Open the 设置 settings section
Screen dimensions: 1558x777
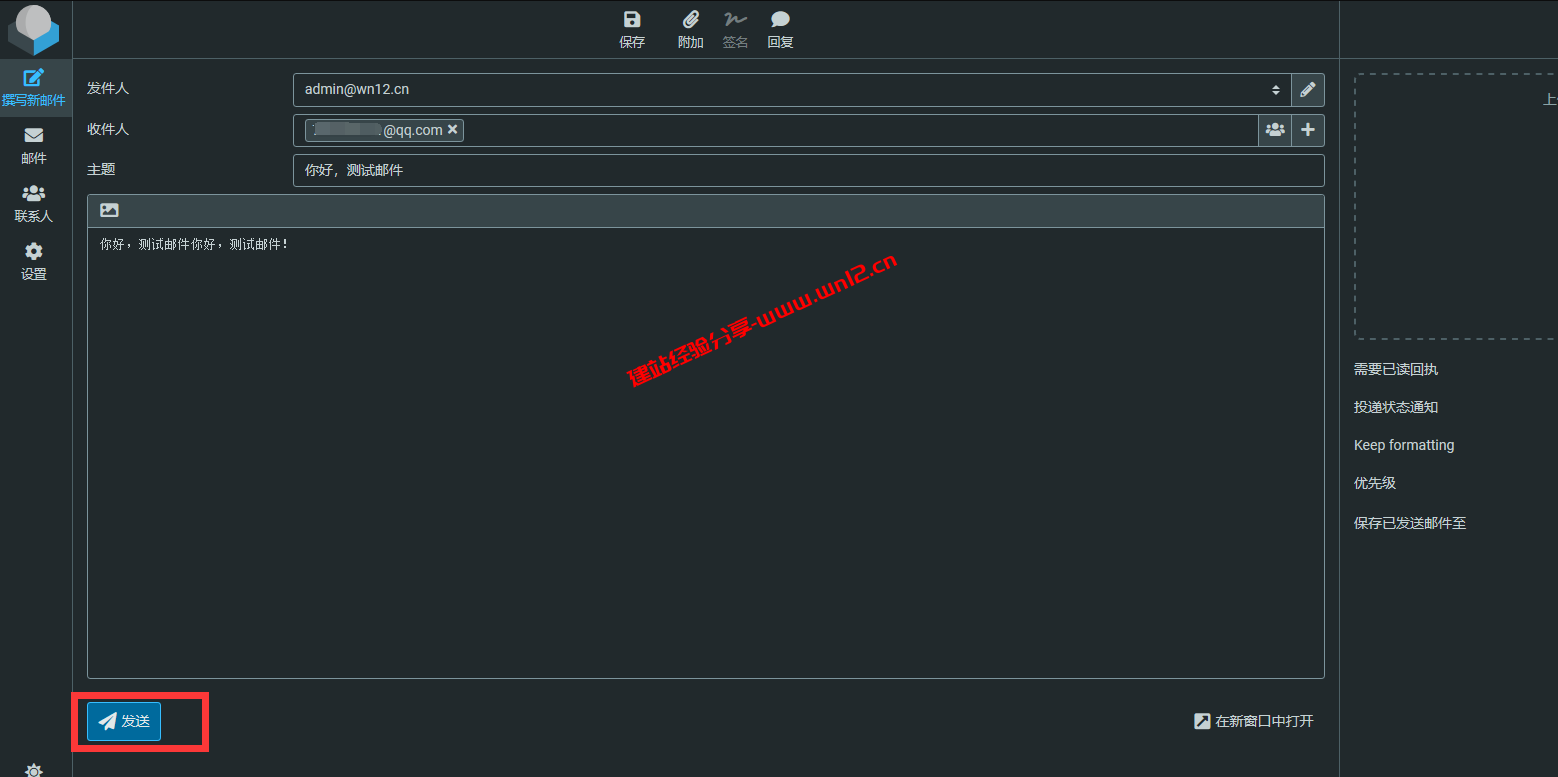pos(33,262)
